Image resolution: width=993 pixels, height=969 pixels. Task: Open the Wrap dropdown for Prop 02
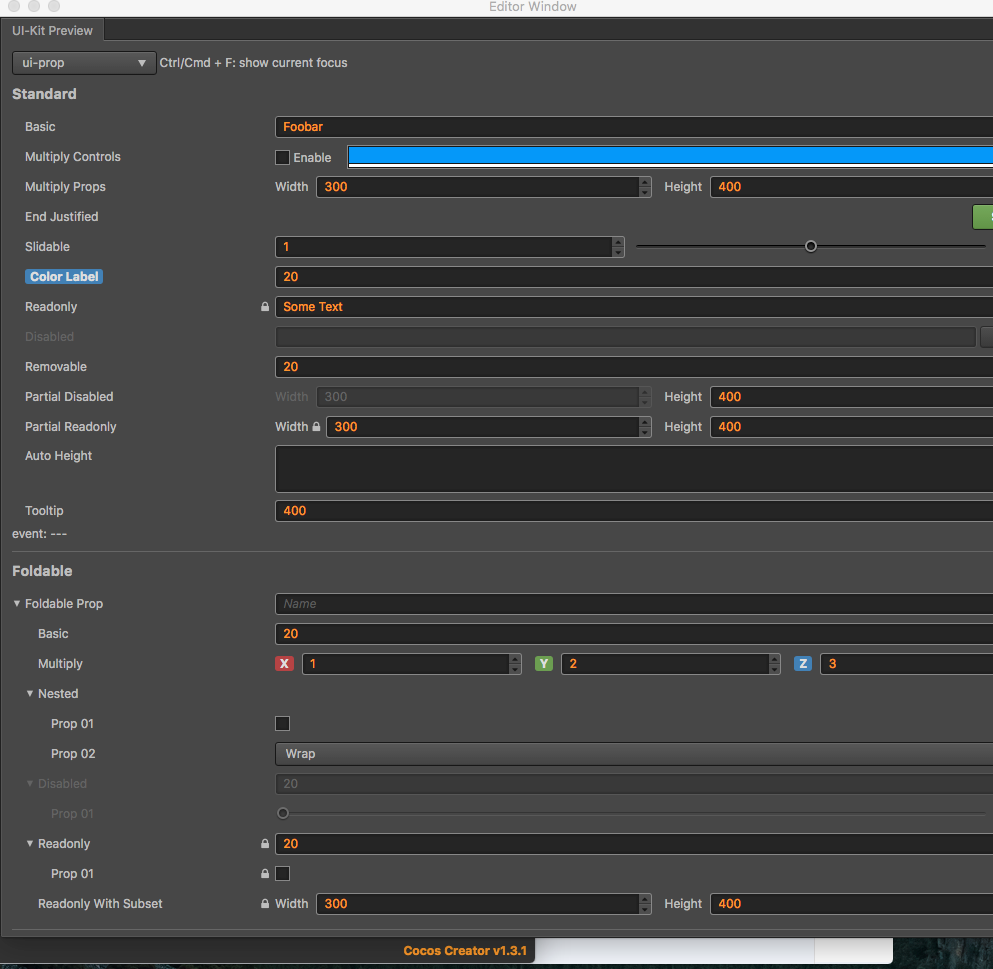(x=634, y=754)
